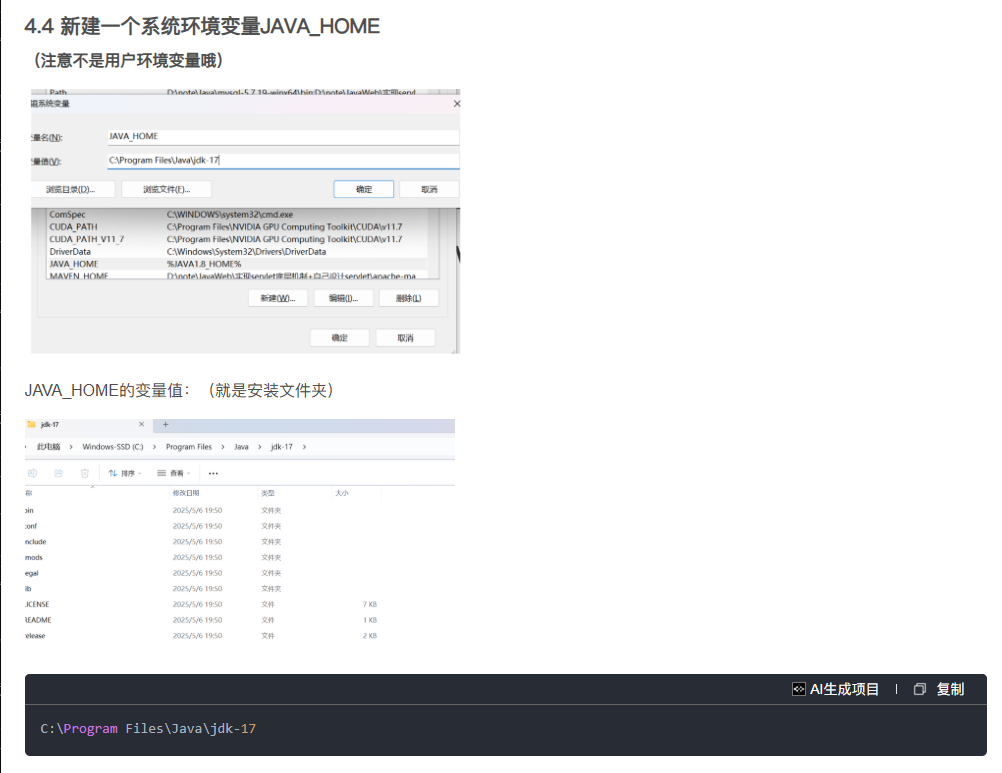The width and height of the screenshot is (1002, 773).
Task: Click the AI生成项目 sparkle icon
Action: (x=798, y=689)
